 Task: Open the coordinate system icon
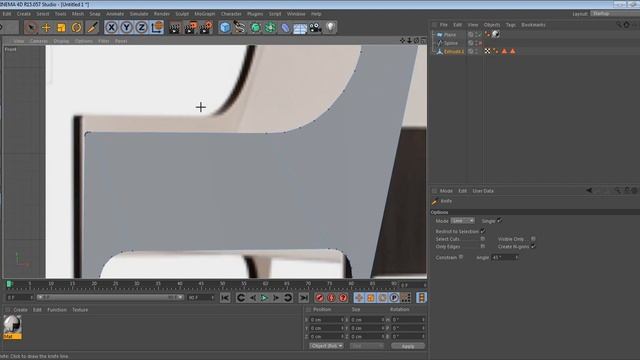(x=157, y=27)
